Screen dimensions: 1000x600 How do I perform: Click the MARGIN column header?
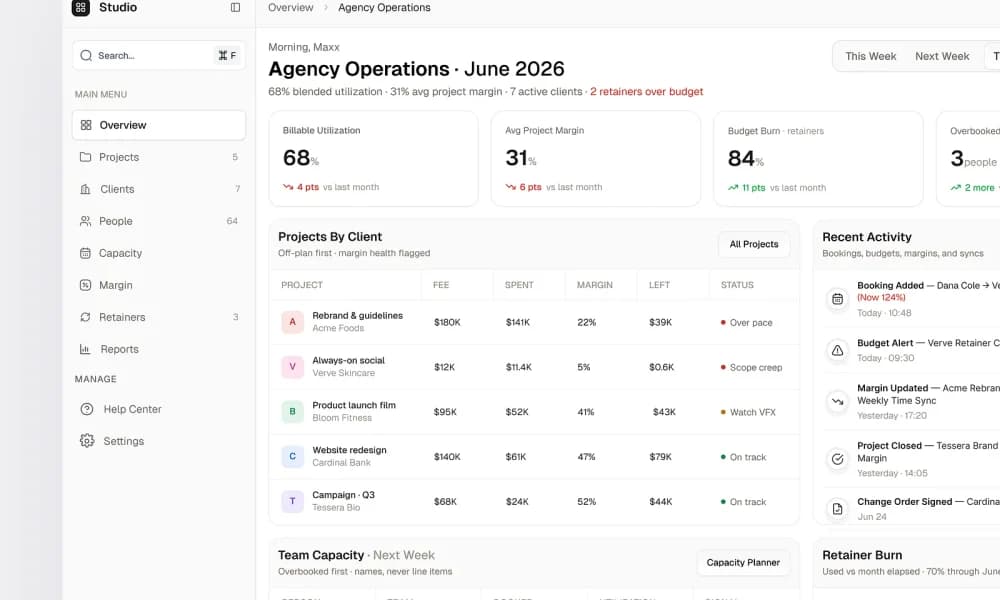click(x=594, y=285)
